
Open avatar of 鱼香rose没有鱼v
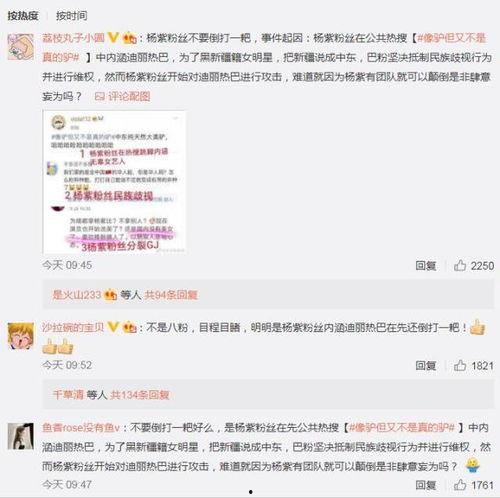click(x=21, y=436)
